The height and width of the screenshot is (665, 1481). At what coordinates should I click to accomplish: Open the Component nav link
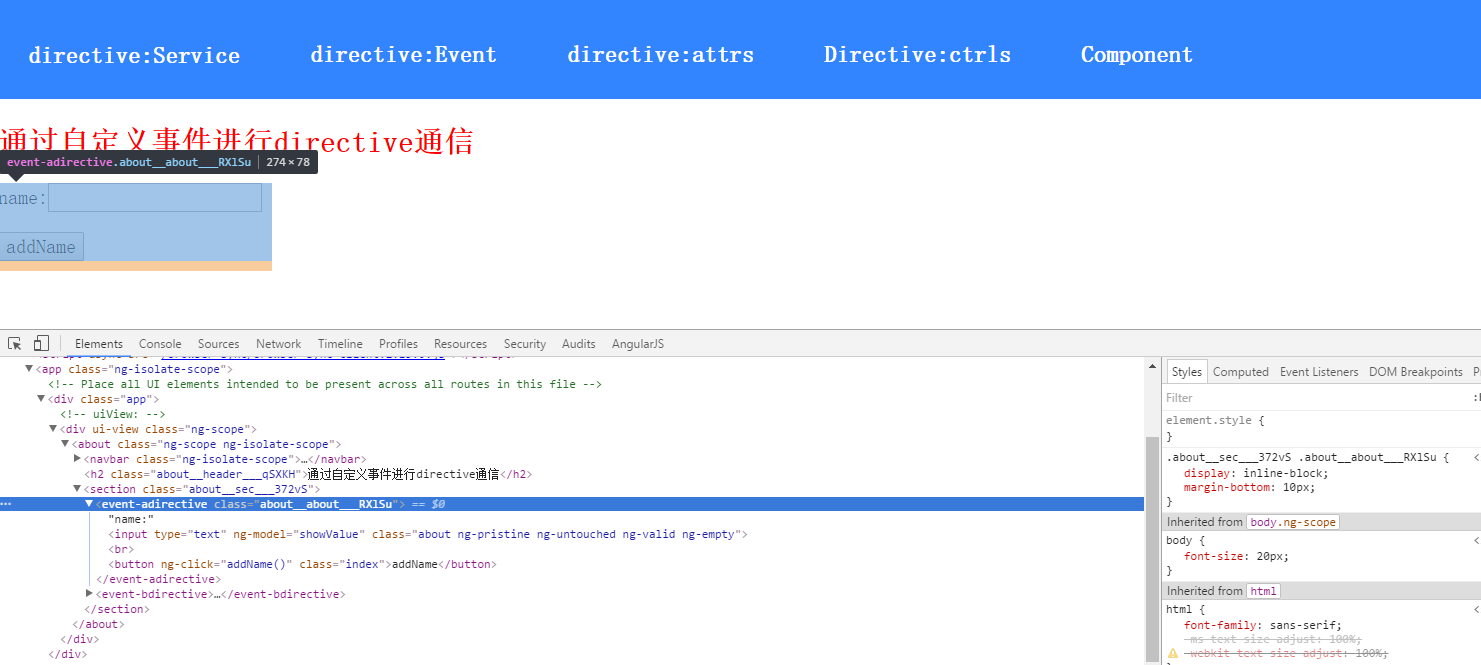[1137, 55]
